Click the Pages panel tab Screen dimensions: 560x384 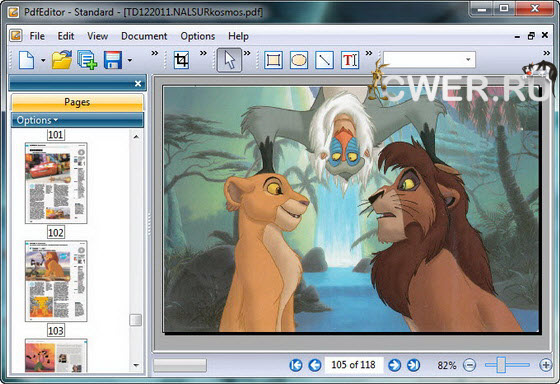click(77, 102)
